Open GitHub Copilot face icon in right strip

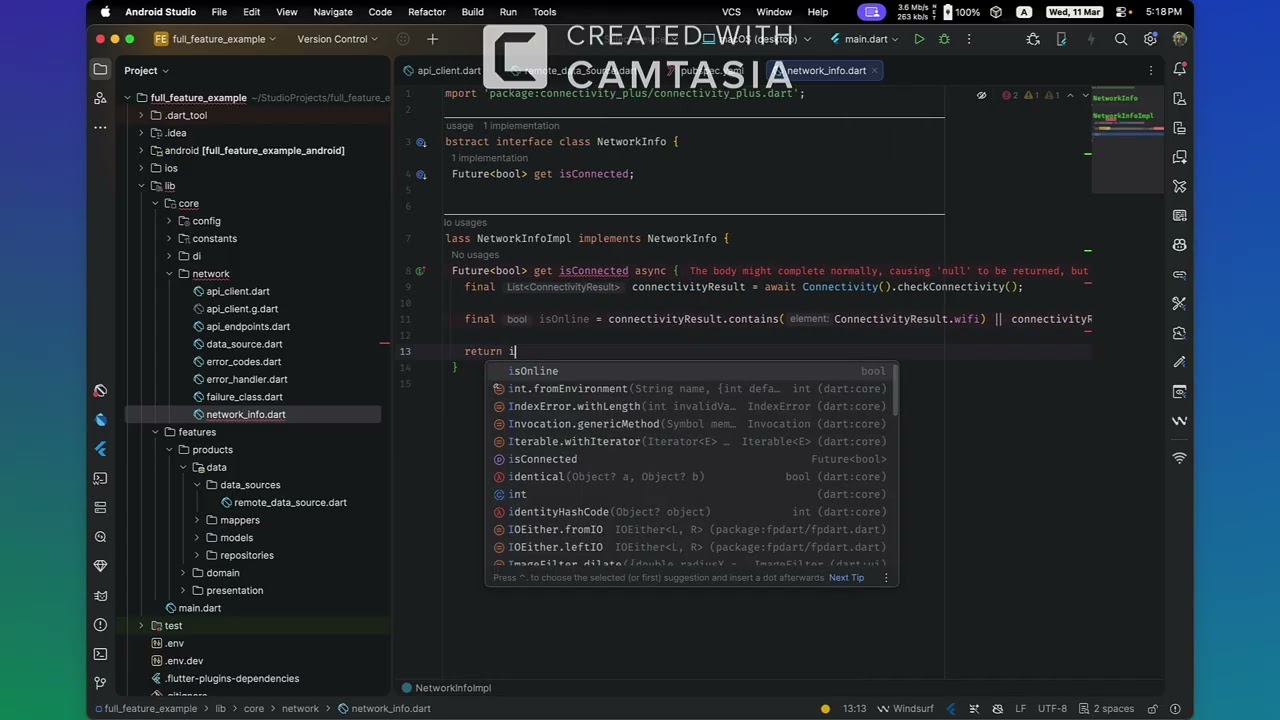(1180, 245)
